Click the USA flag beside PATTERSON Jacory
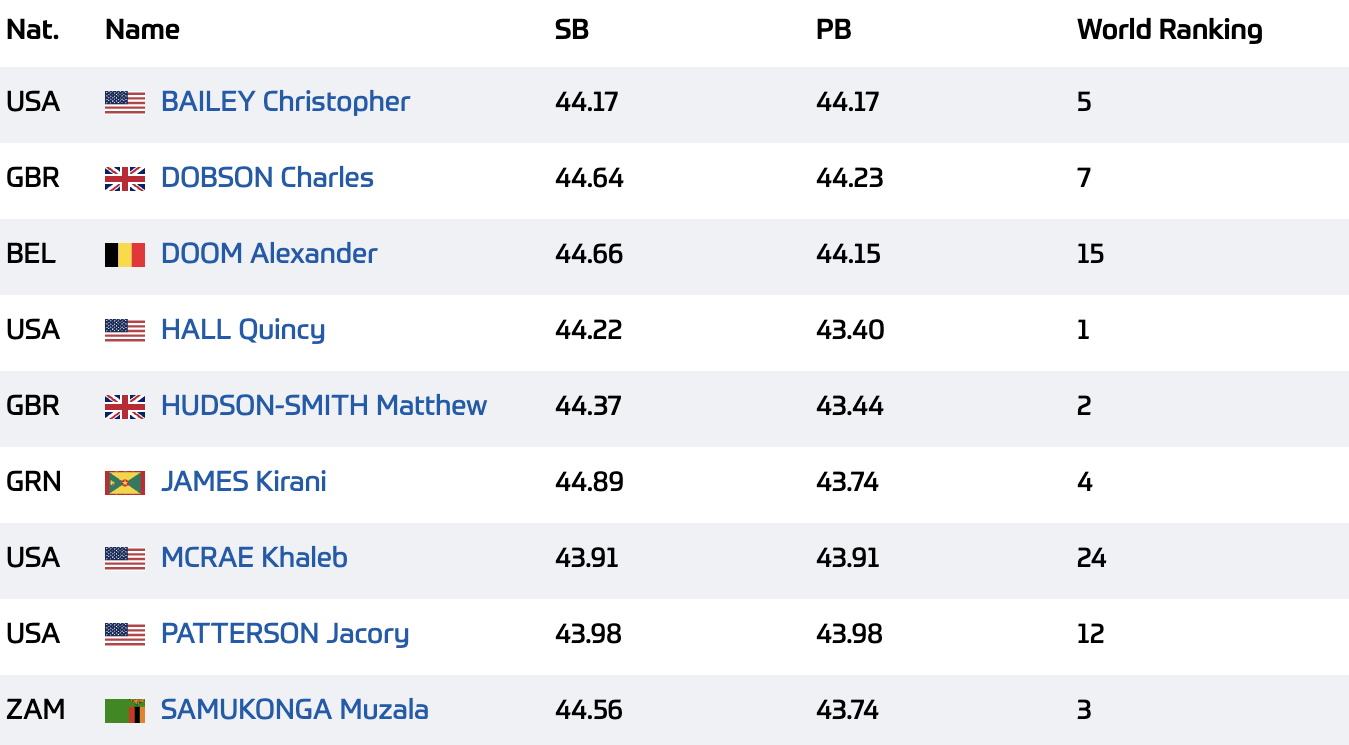This screenshot has width=1349, height=745. pyautogui.click(x=125, y=634)
